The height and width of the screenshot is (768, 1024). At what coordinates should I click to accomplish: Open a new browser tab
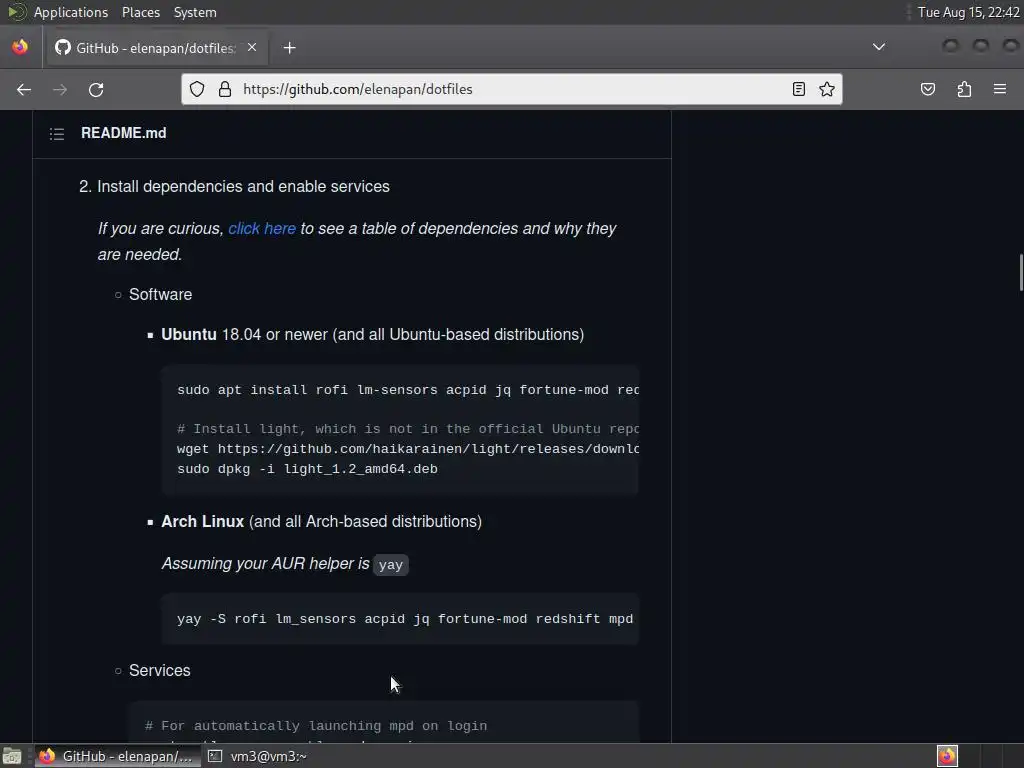point(289,48)
